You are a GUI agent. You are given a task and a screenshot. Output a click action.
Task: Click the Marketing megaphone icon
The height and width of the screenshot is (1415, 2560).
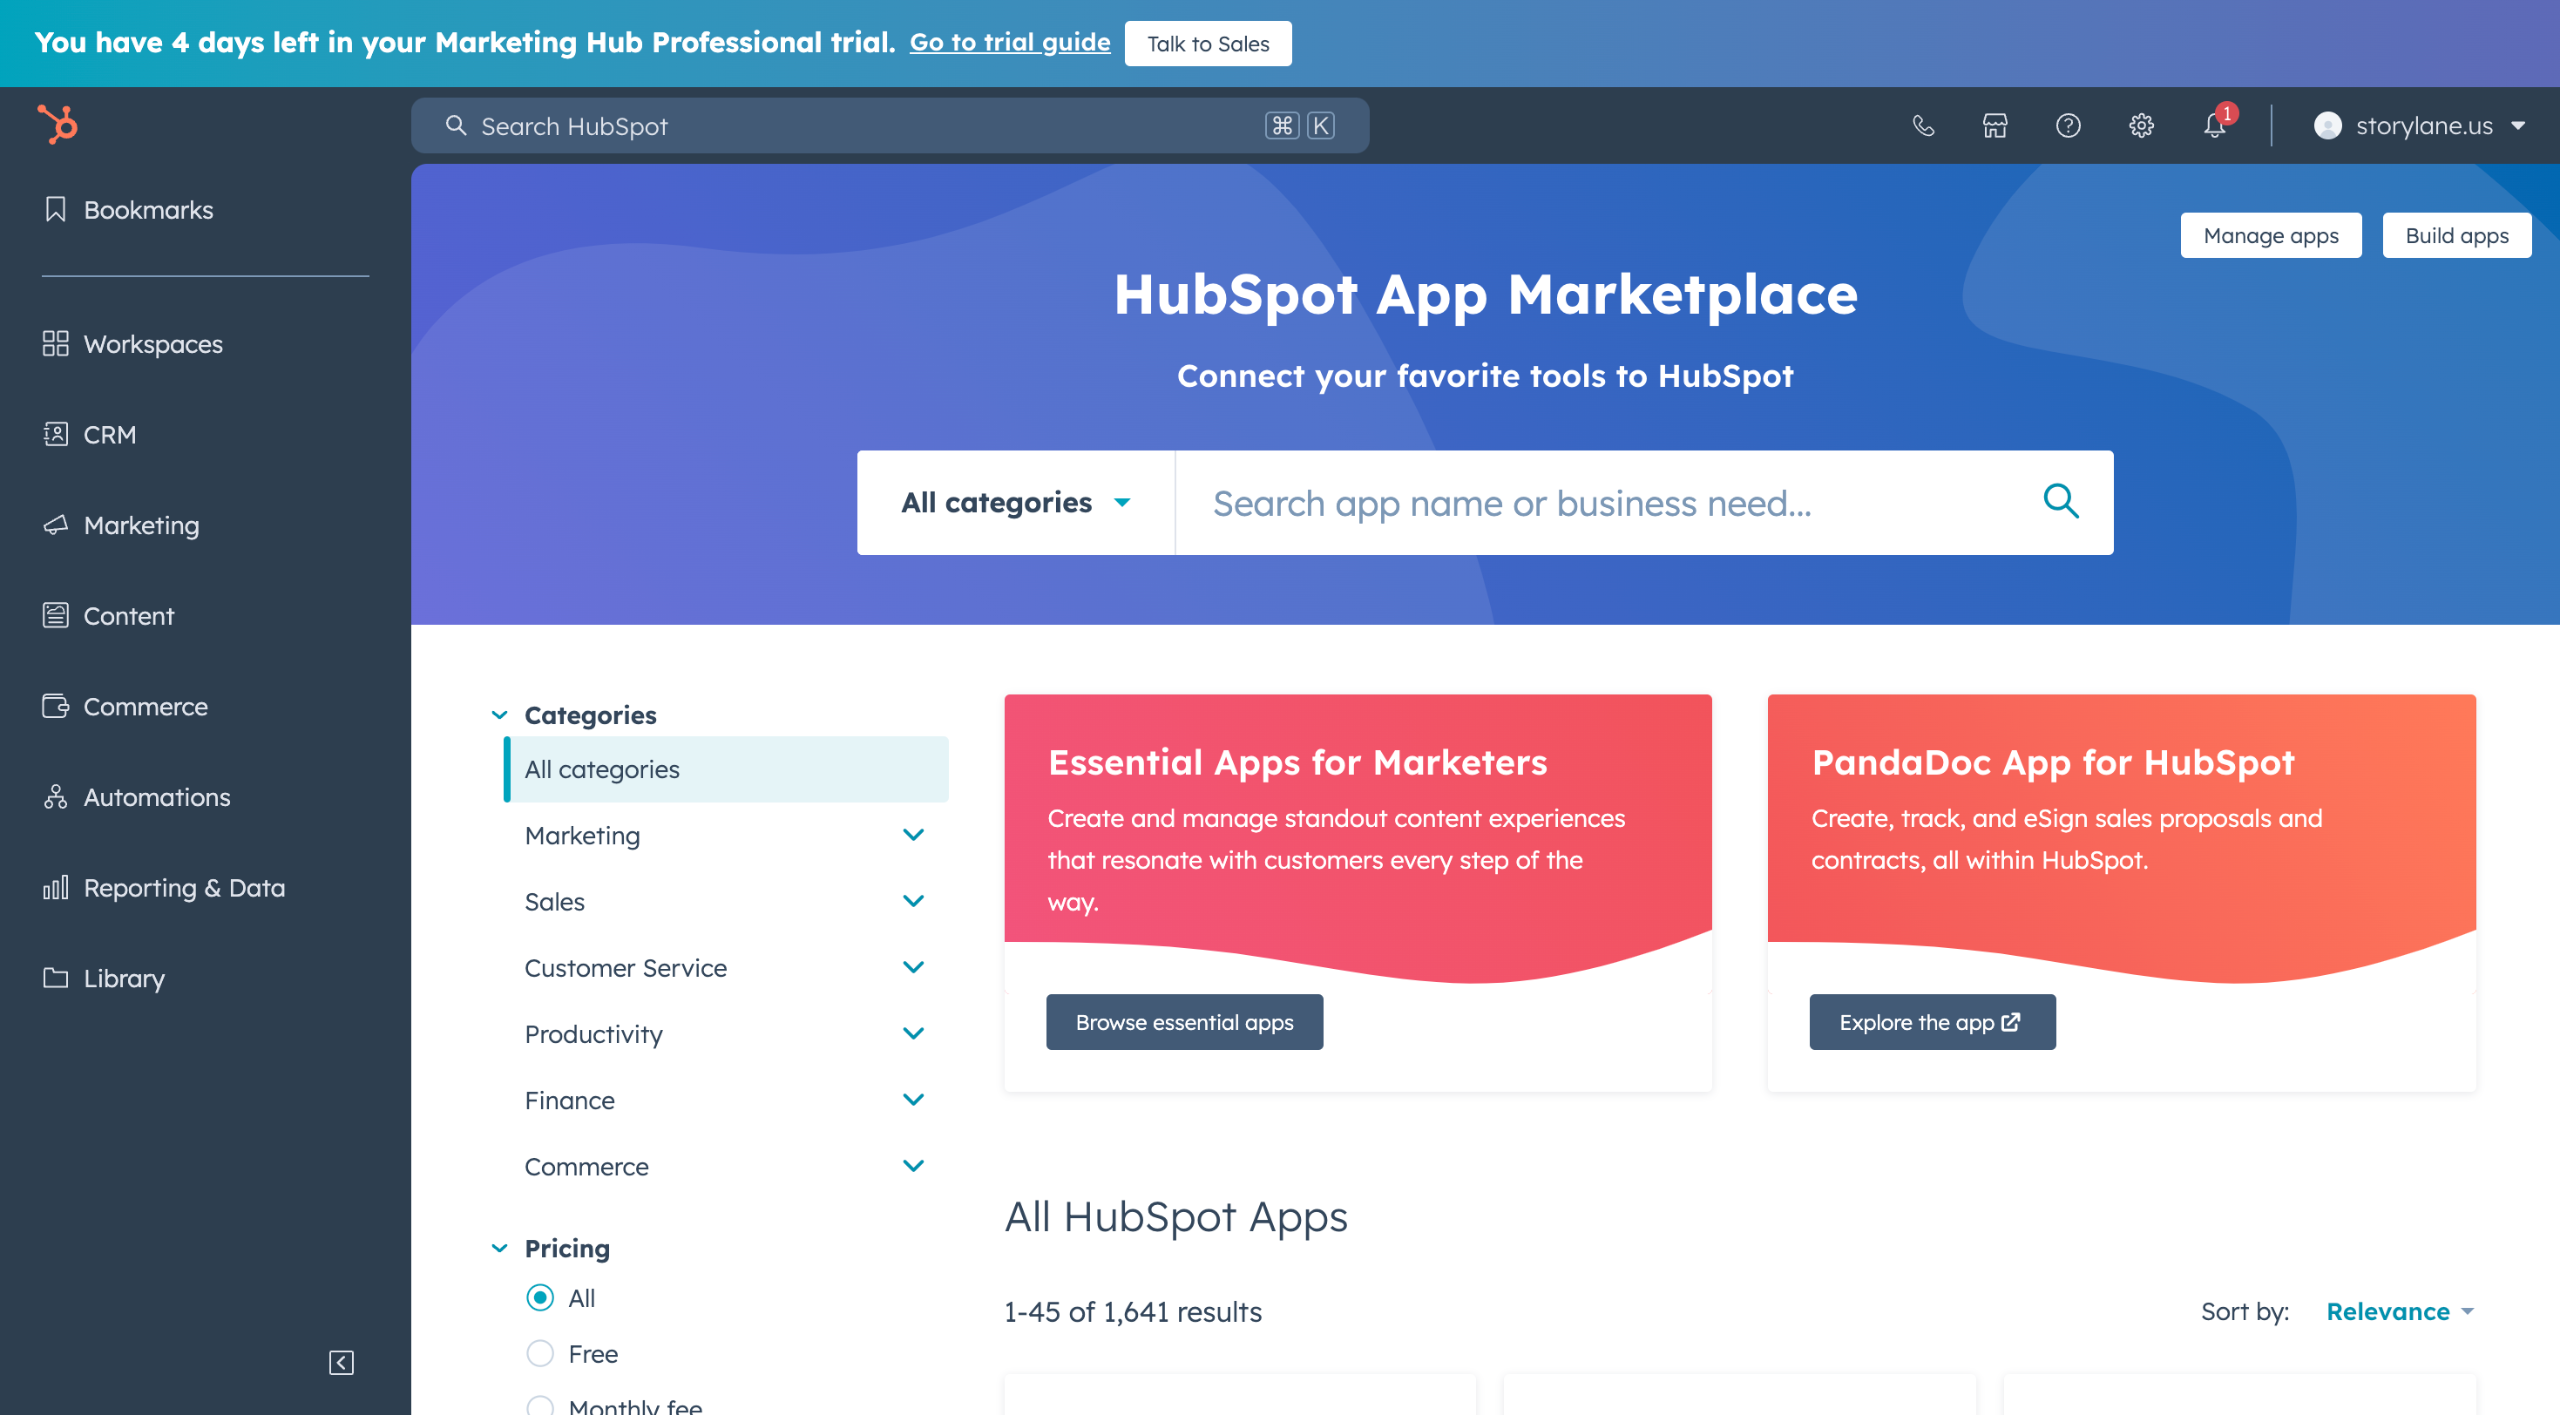point(56,525)
